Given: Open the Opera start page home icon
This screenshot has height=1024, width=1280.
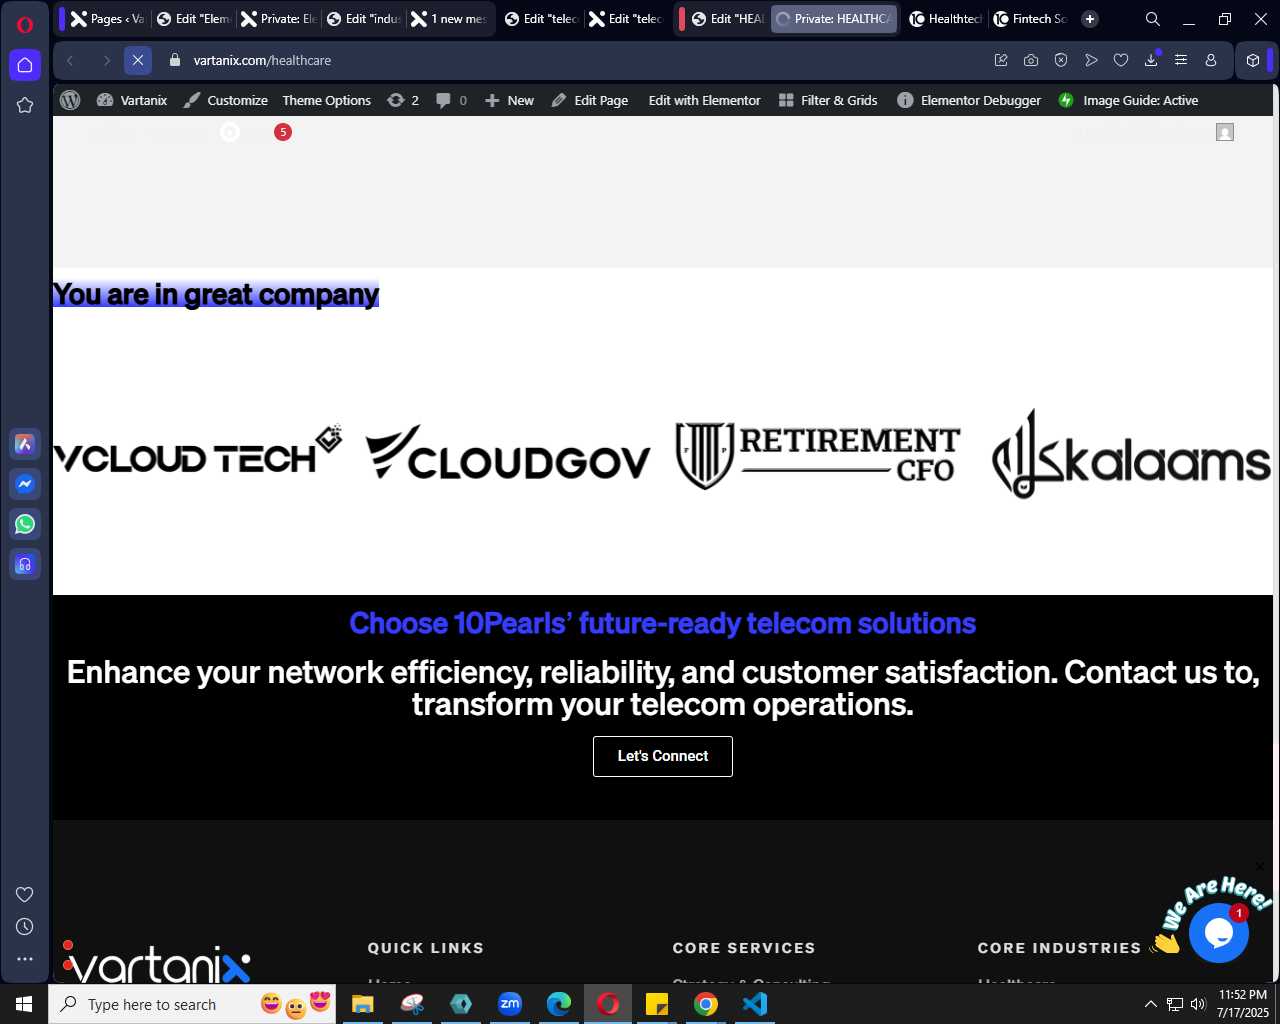Looking at the screenshot, I should (x=25, y=65).
